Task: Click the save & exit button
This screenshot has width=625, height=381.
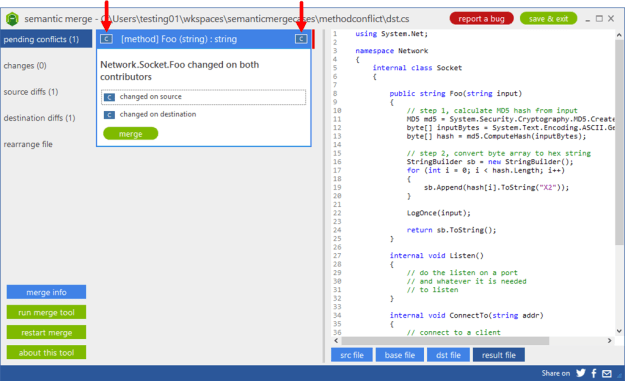Action: (548, 19)
